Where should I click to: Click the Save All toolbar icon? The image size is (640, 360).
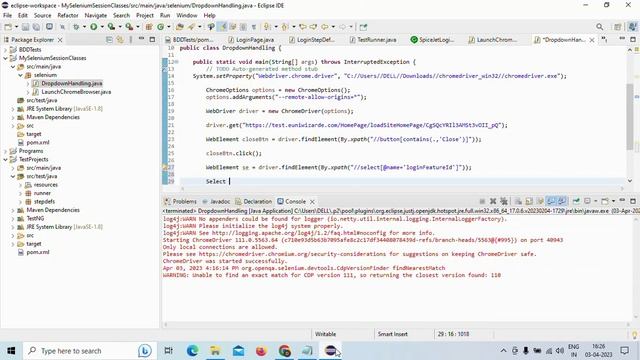coord(36,27)
